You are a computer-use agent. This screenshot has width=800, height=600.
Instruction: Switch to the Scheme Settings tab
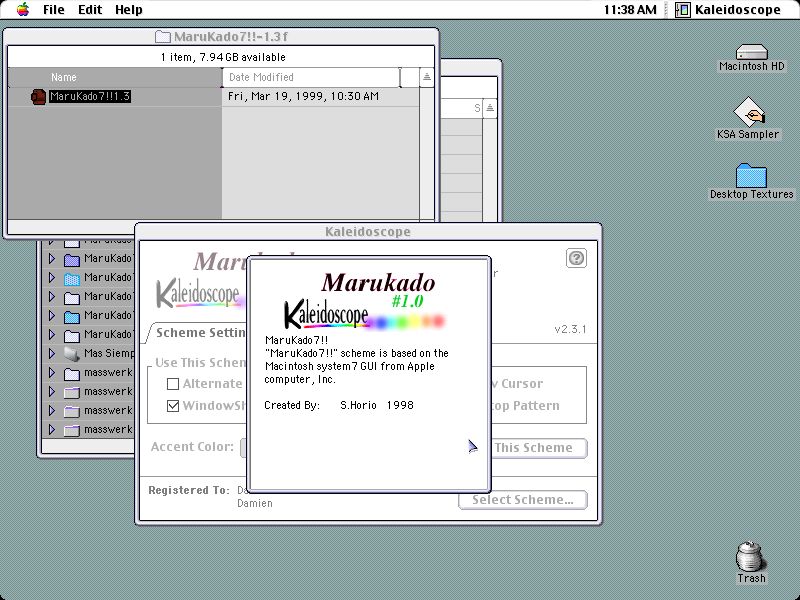pyautogui.click(x=199, y=333)
